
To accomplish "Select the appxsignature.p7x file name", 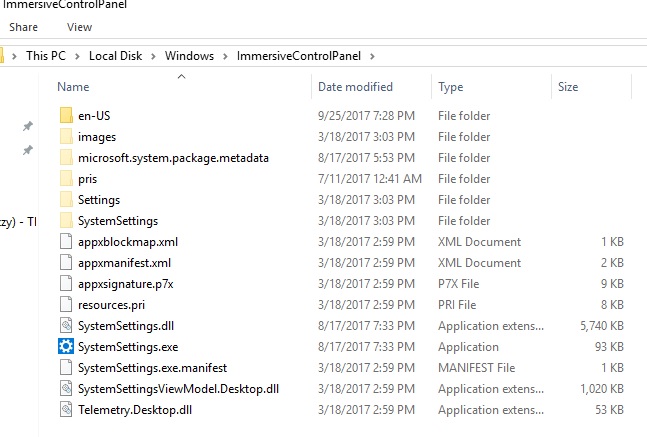I will [126, 284].
